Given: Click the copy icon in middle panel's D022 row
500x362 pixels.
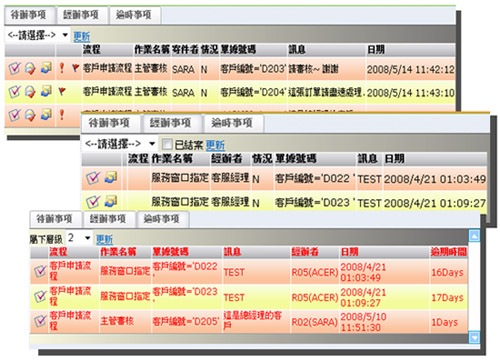Looking at the screenshot, I should (111, 177).
